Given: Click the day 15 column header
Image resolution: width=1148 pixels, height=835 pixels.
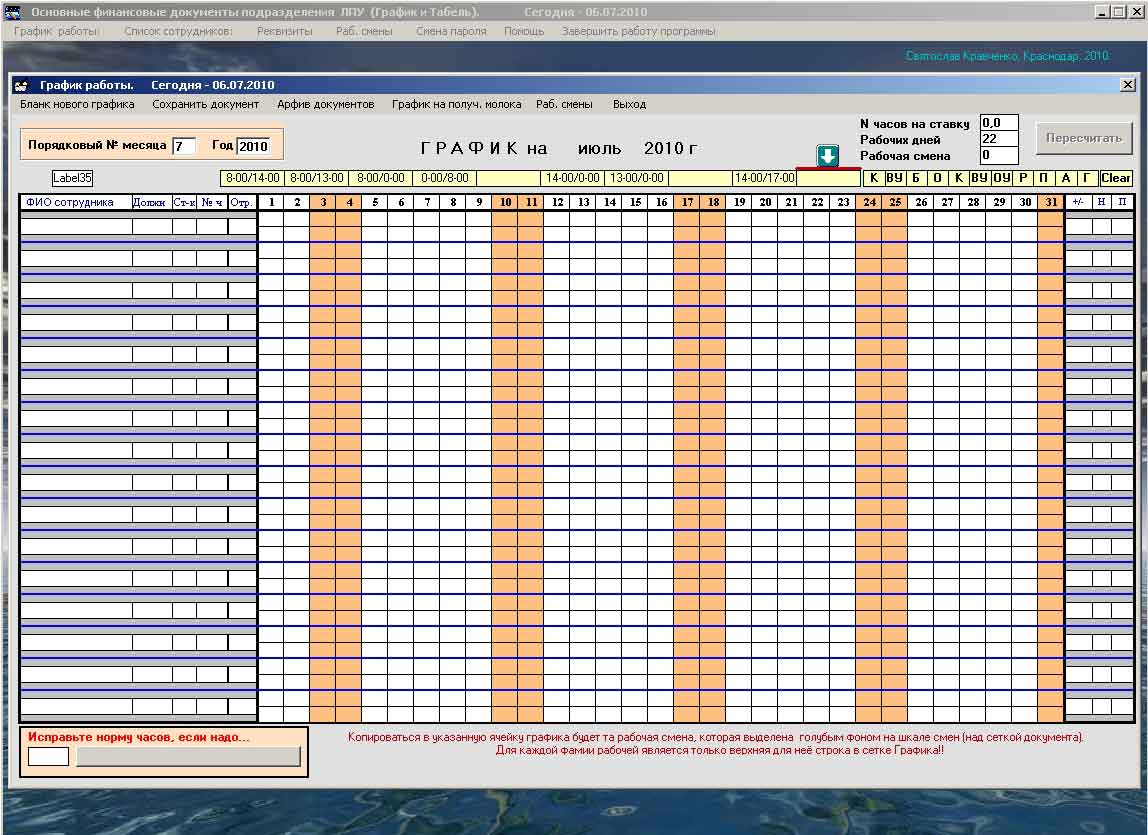Looking at the screenshot, I should [x=635, y=202].
